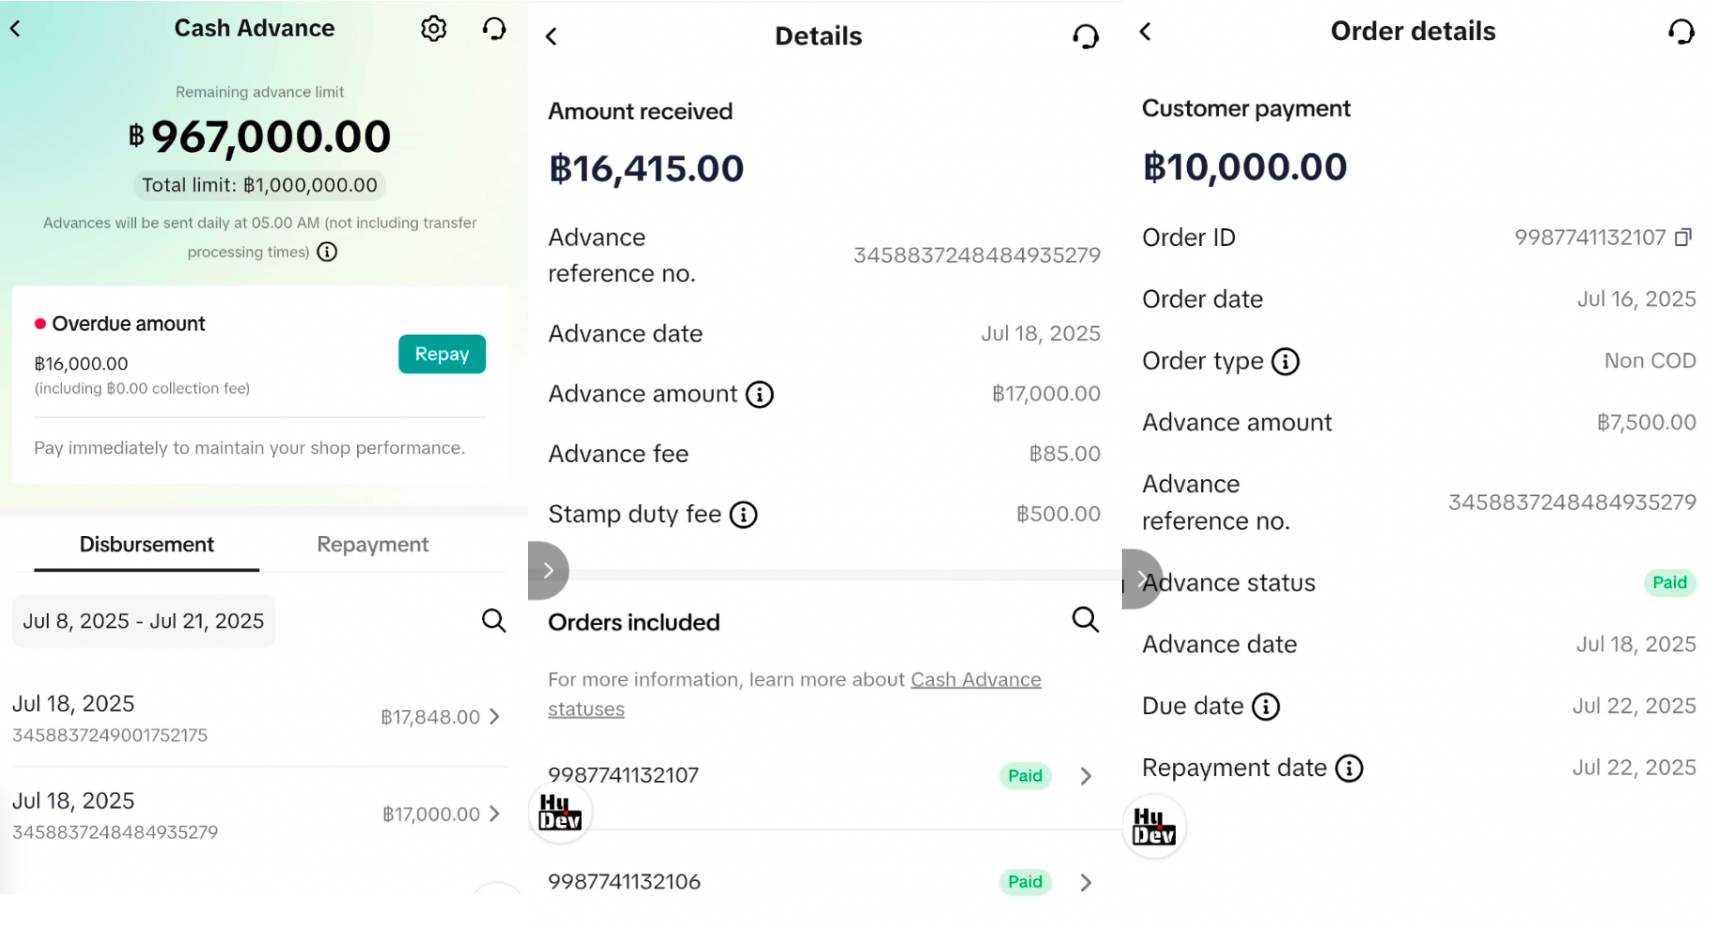Show info about Advance amount
Screen dimensions: 1714x926
point(760,395)
